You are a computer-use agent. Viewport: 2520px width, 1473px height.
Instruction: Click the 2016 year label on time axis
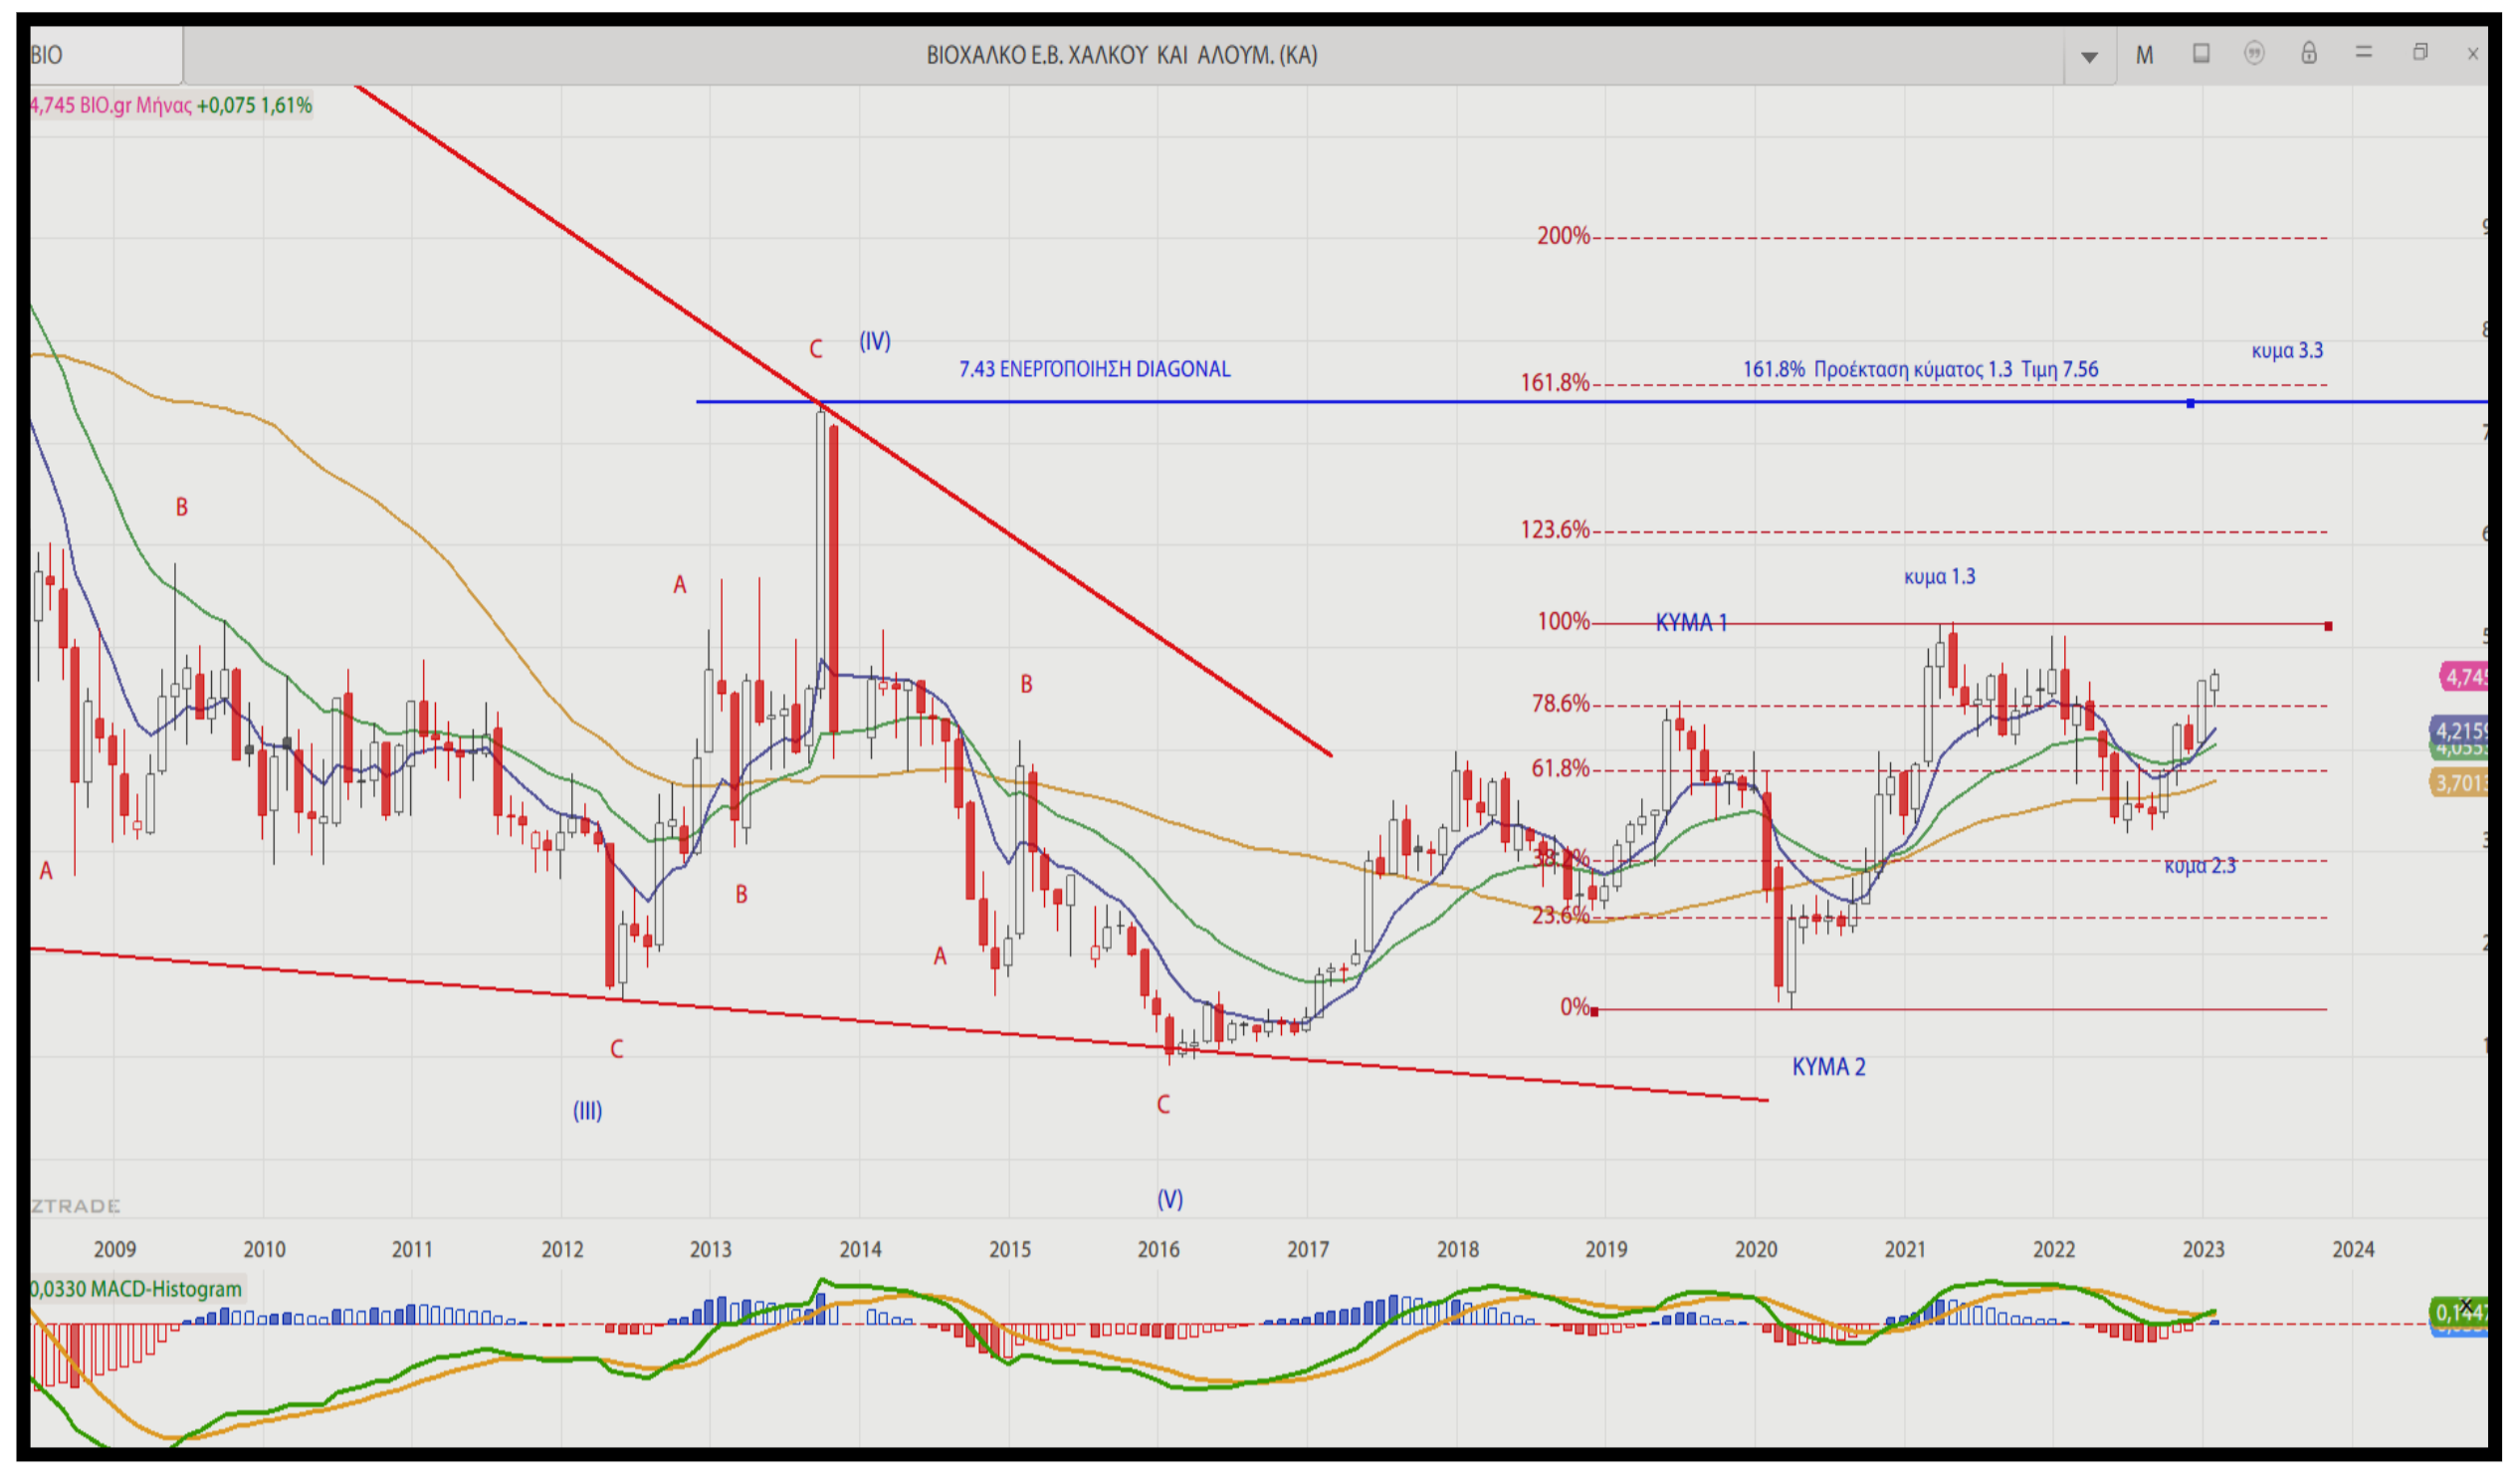tap(1158, 1249)
